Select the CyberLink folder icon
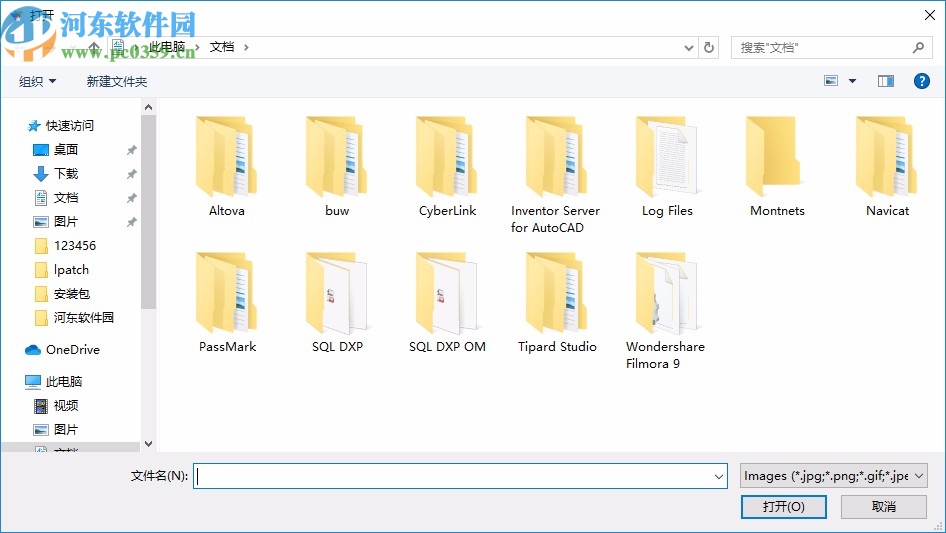946x533 pixels. coord(447,157)
